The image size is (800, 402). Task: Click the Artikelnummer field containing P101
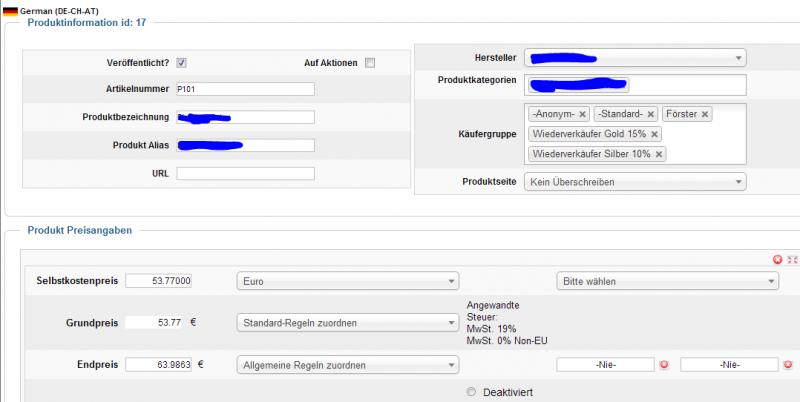[245, 89]
